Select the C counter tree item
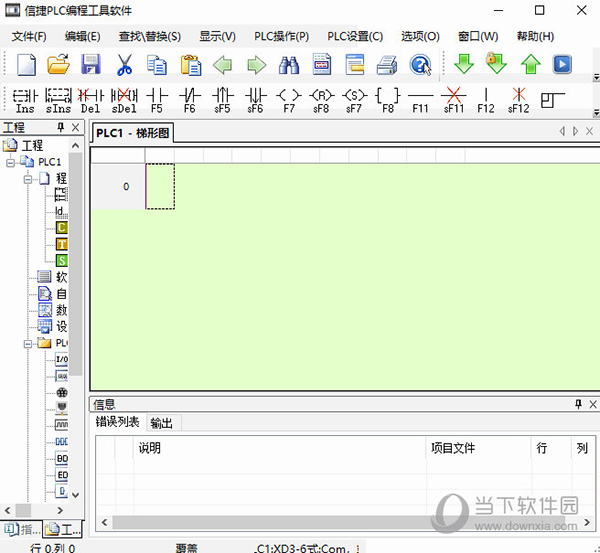600x553 pixels. tap(62, 227)
